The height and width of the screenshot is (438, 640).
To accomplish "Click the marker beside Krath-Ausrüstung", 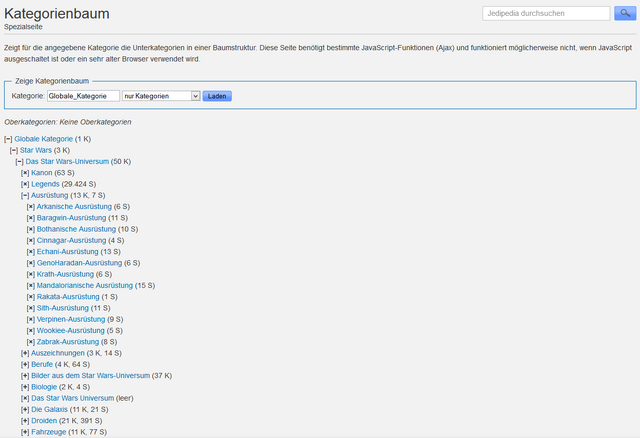I will (31, 274).
